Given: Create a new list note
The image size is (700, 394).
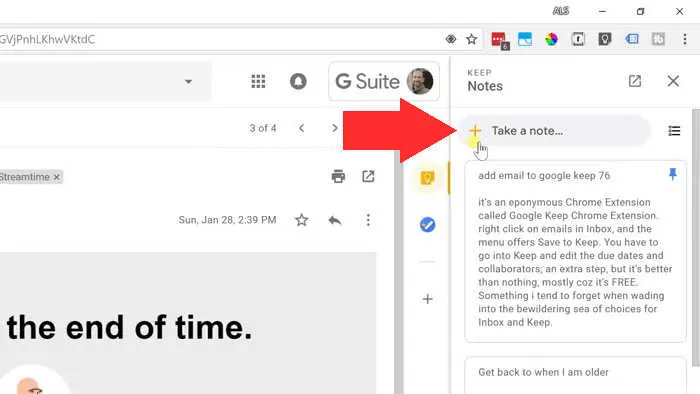Looking at the screenshot, I should pos(674,131).
